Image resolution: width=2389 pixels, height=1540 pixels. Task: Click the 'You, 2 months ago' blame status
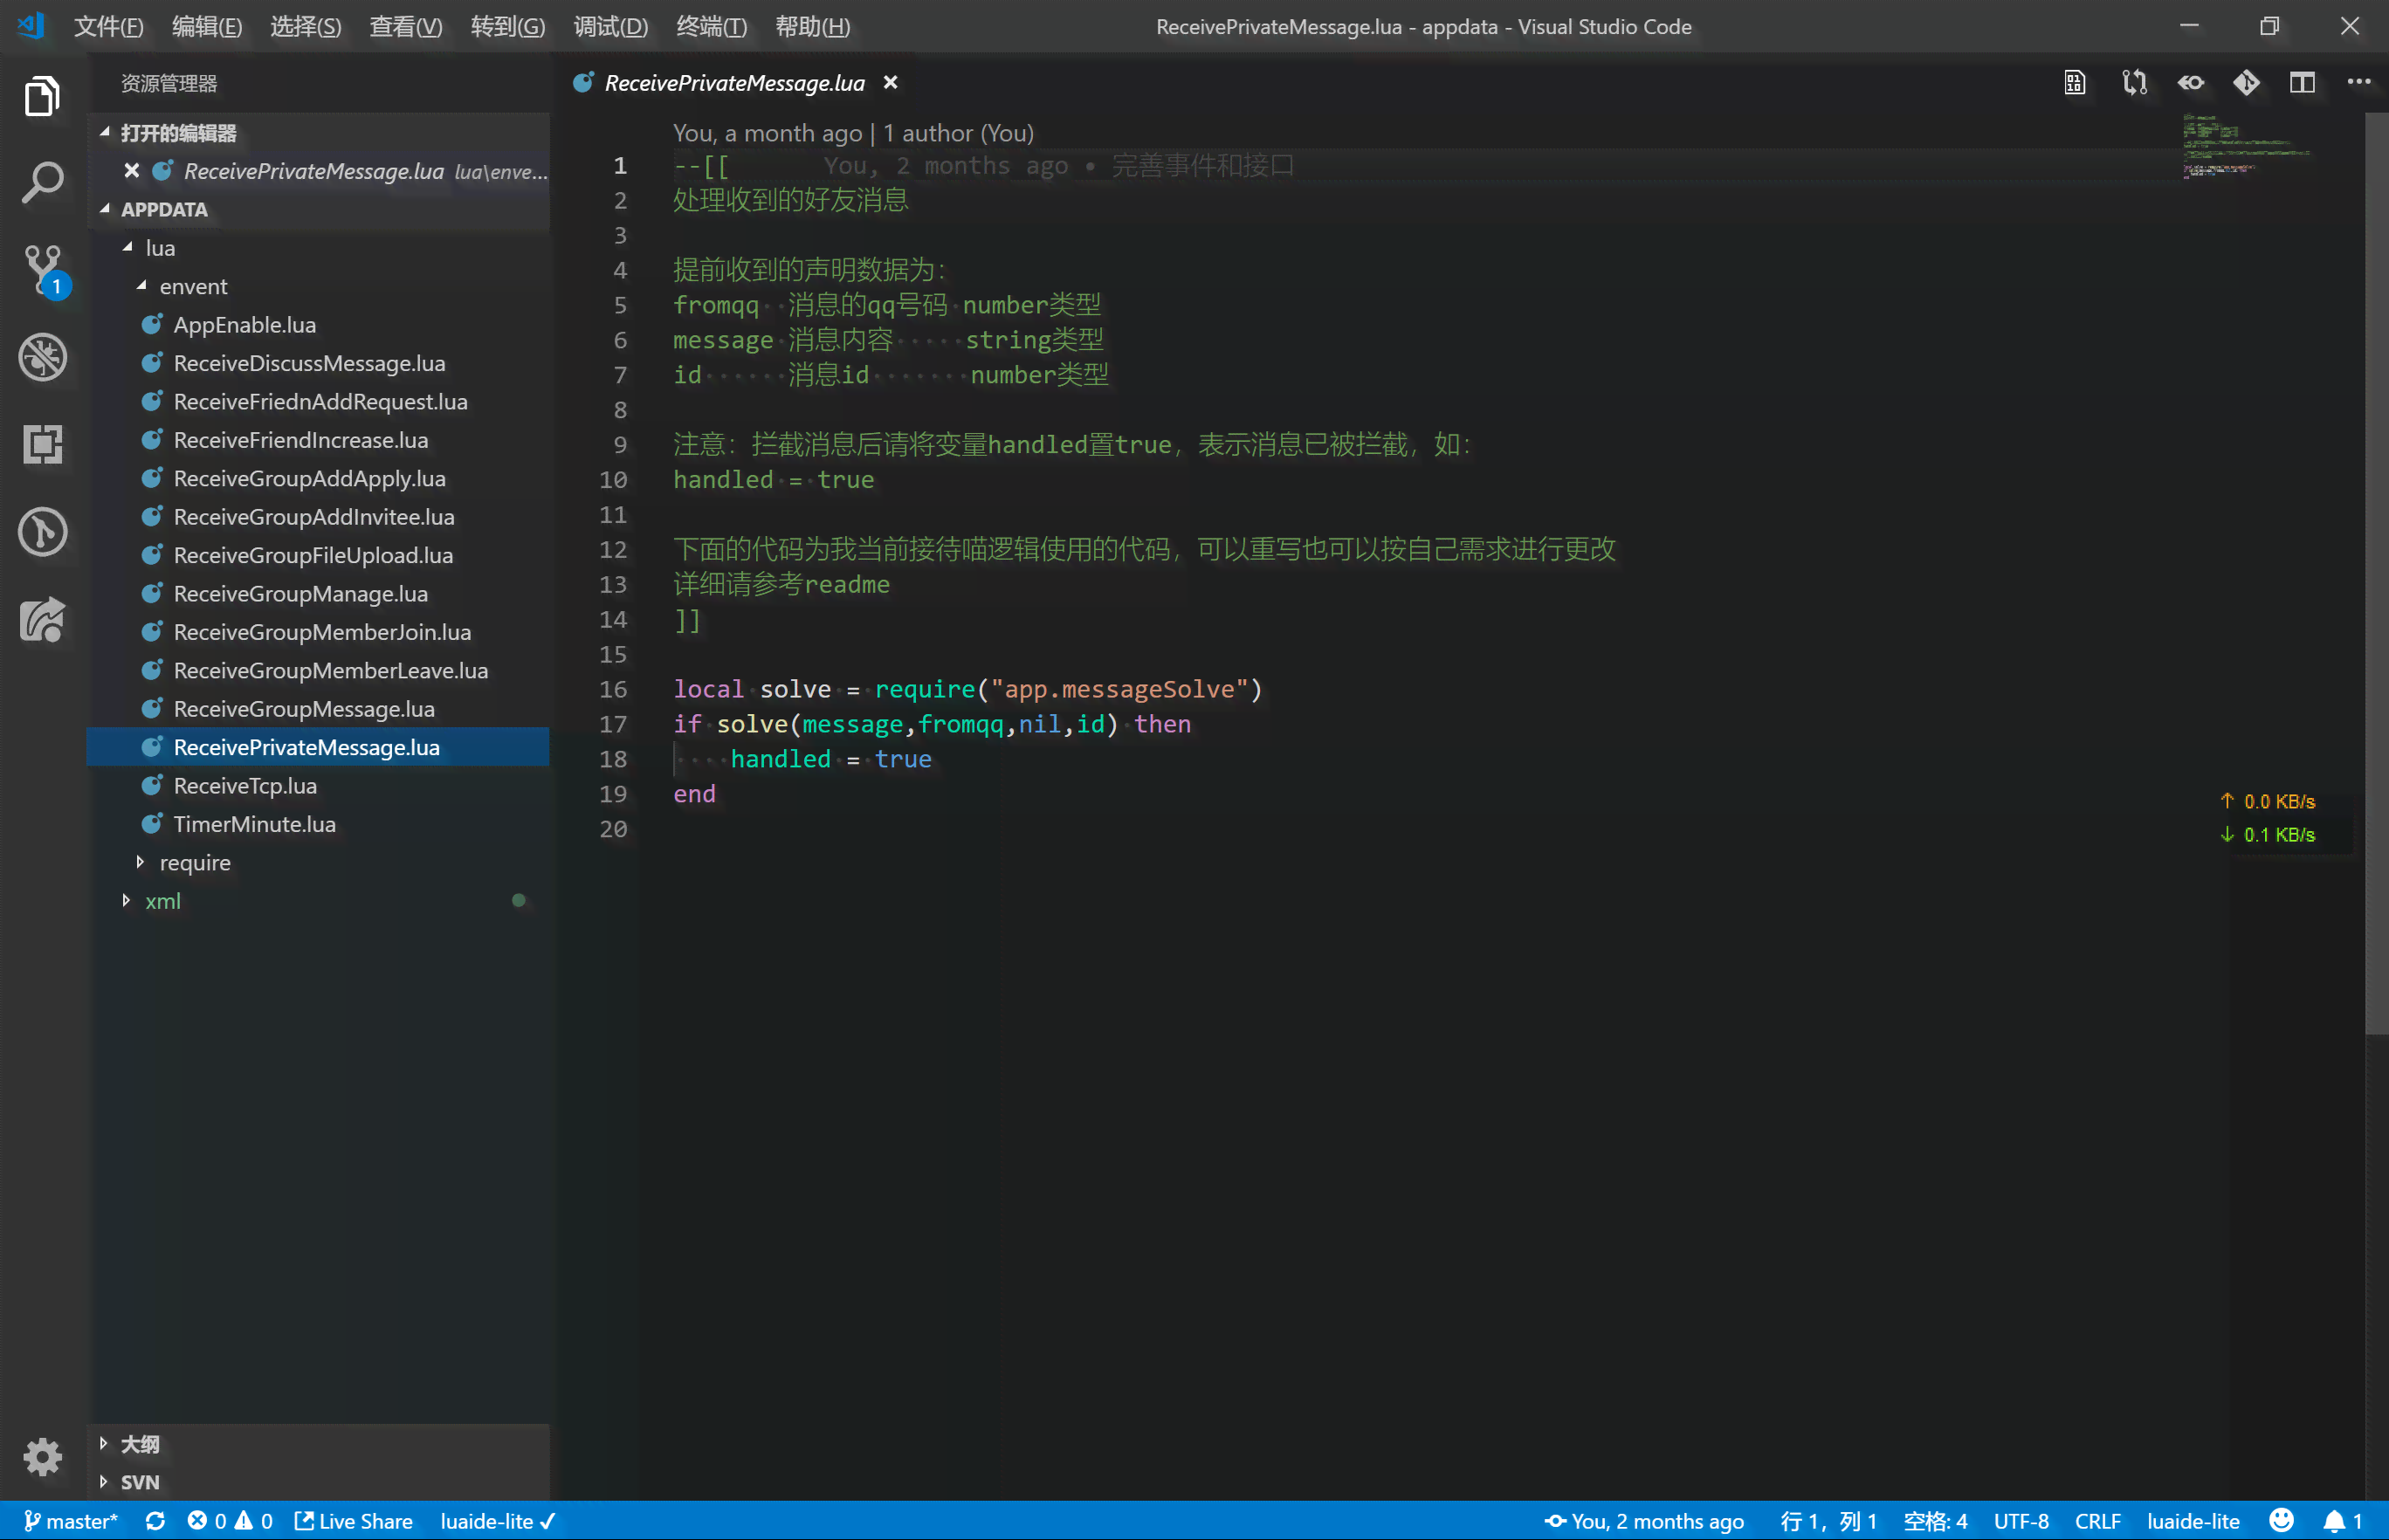(1644, 1521)
